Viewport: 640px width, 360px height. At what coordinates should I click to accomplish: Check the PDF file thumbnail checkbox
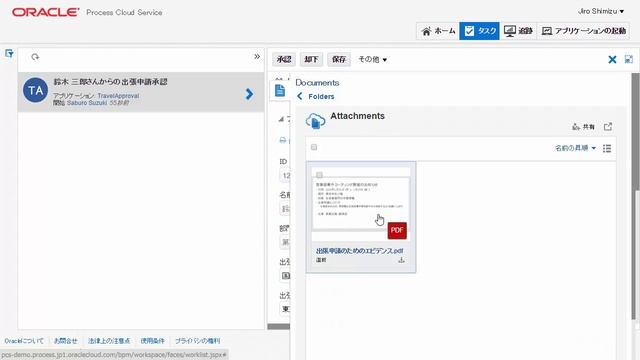319,175
